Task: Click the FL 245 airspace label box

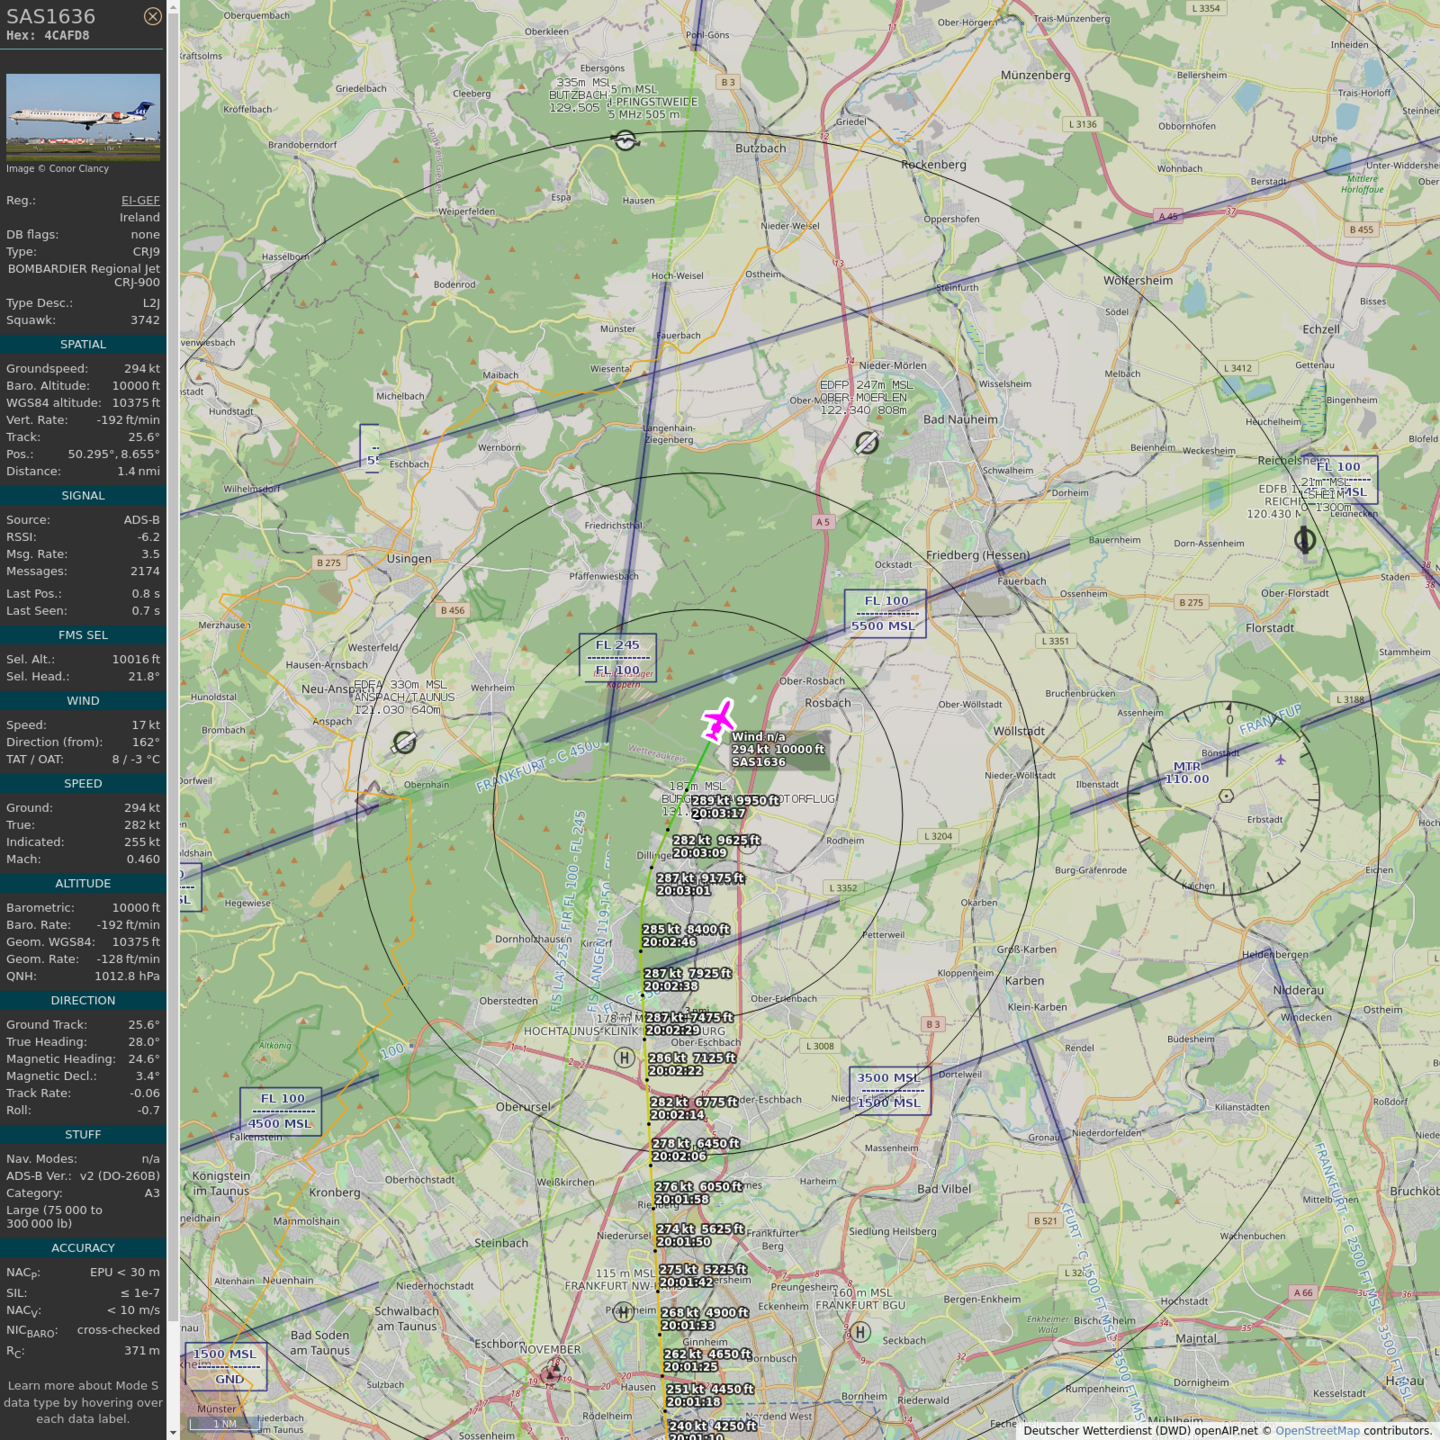Action: click(618, 657)
